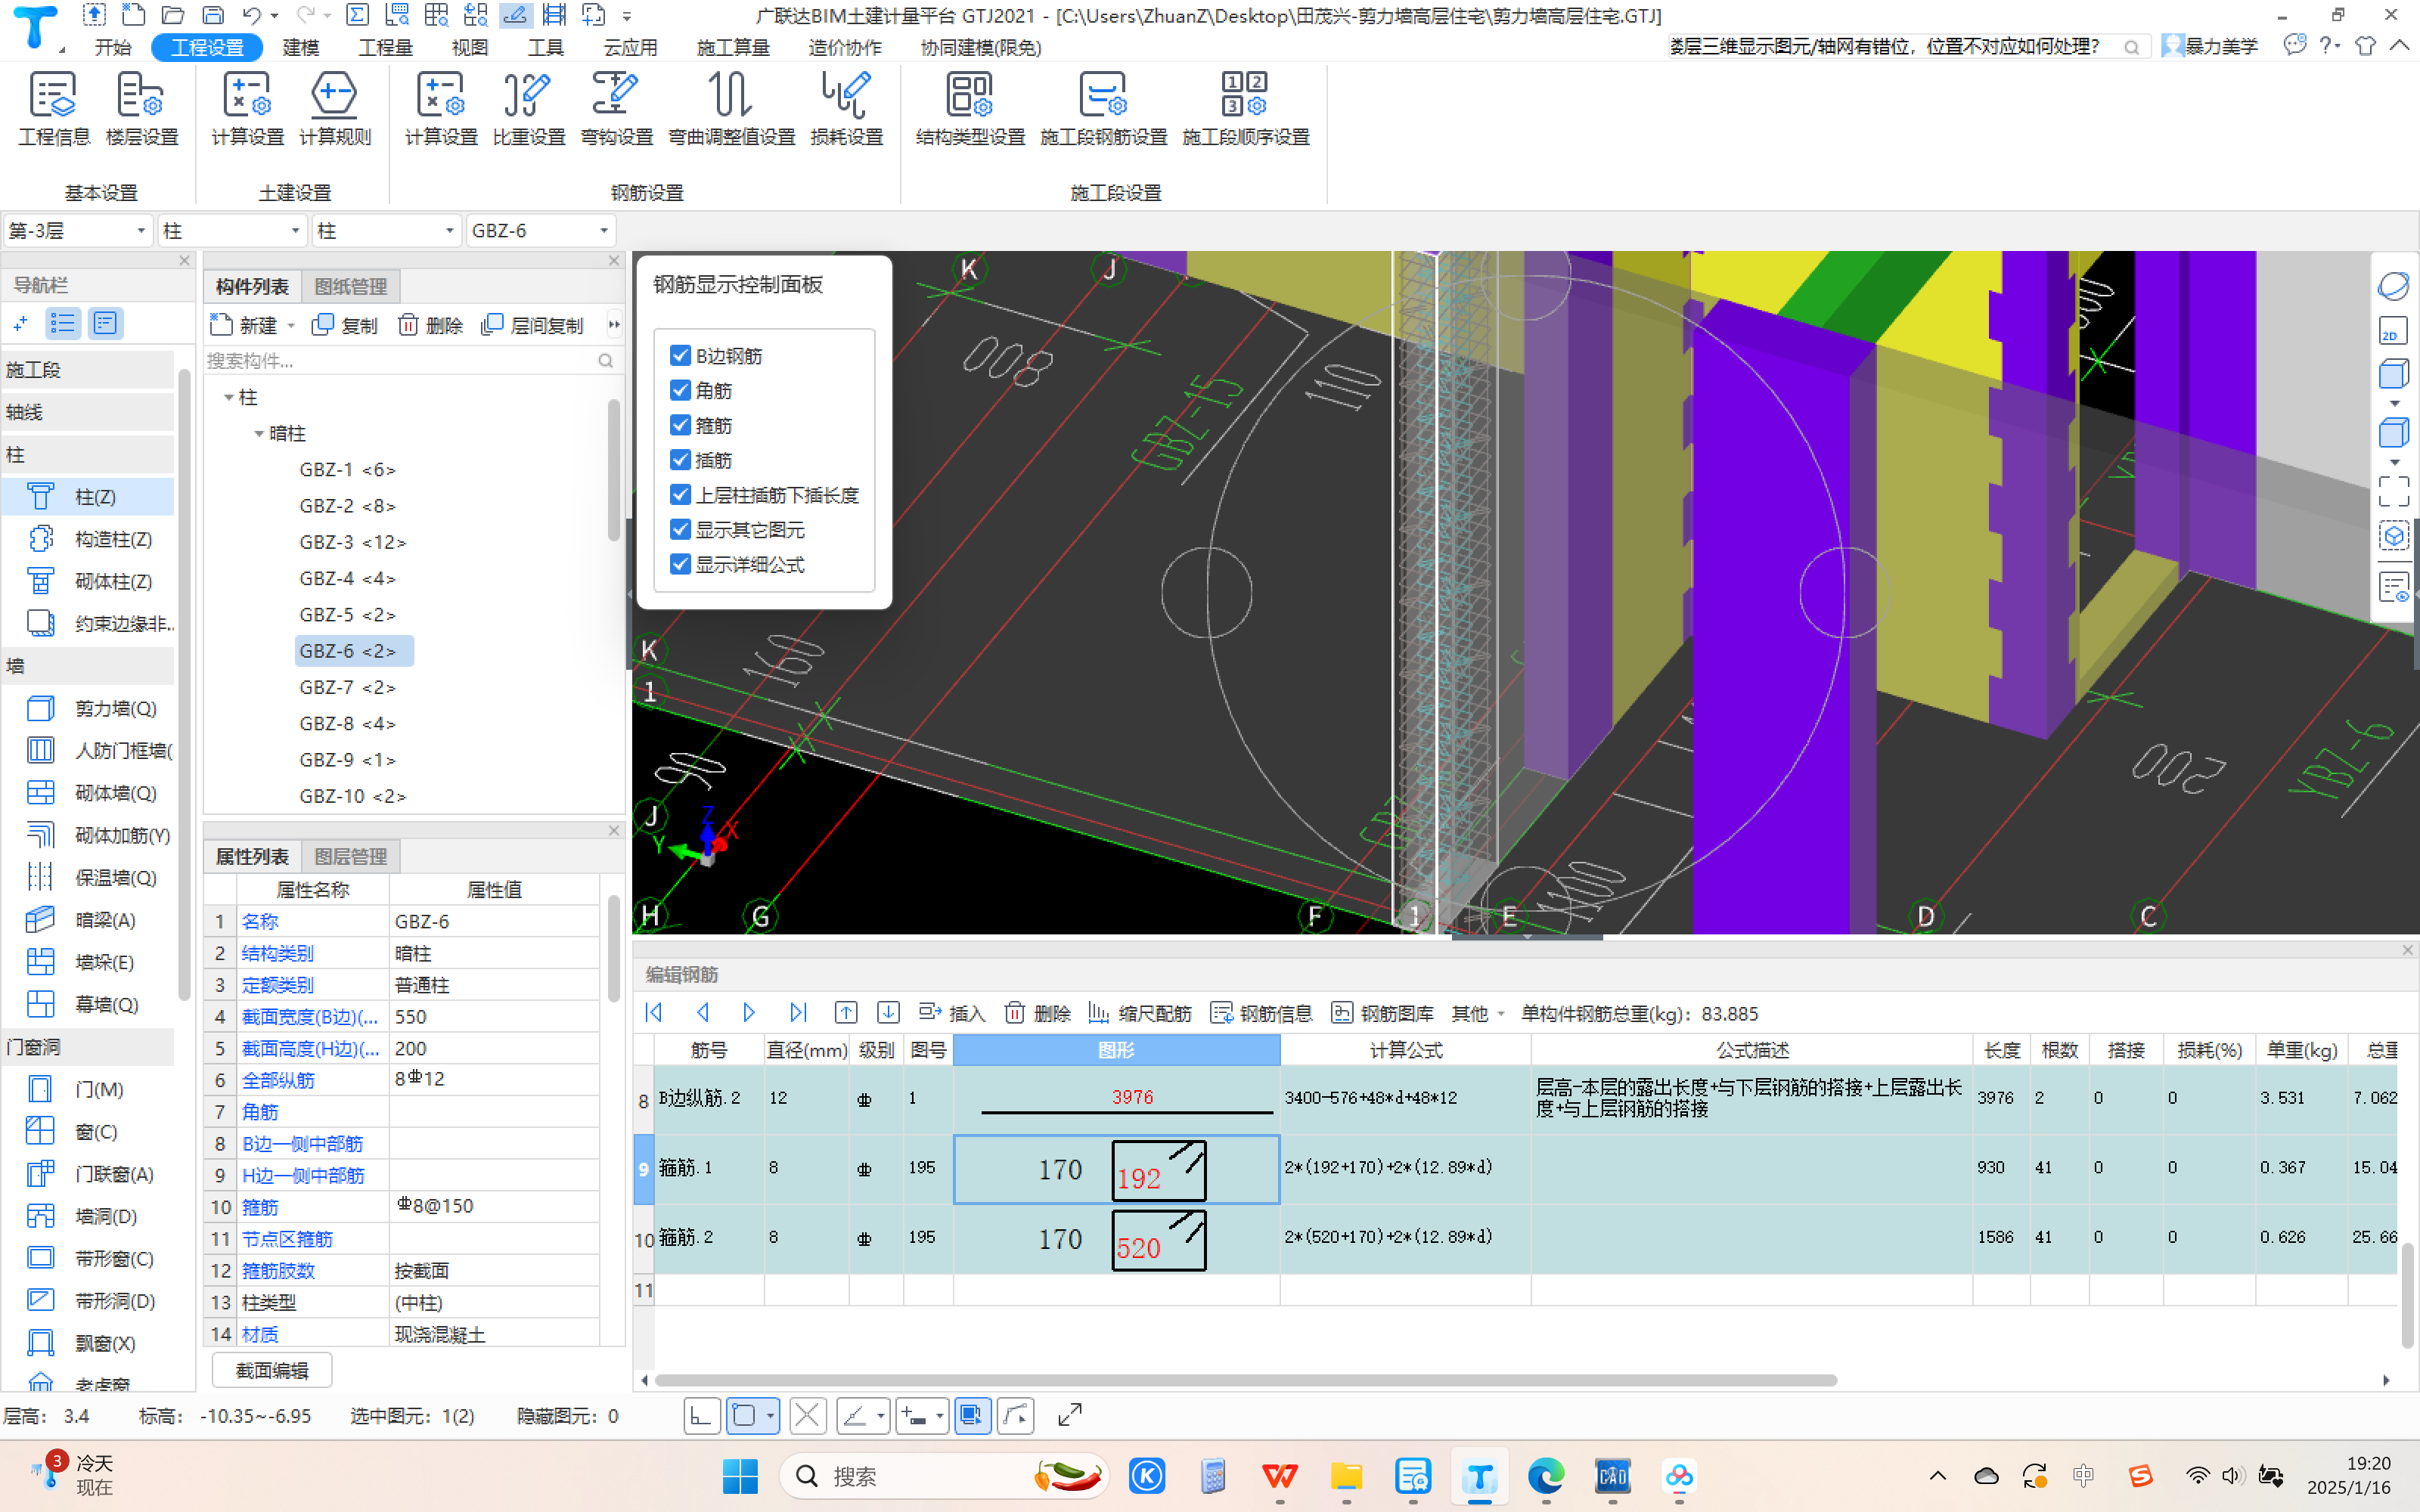Open Windows Start menu
2420x1512 pixels.
click(740, 1476)
